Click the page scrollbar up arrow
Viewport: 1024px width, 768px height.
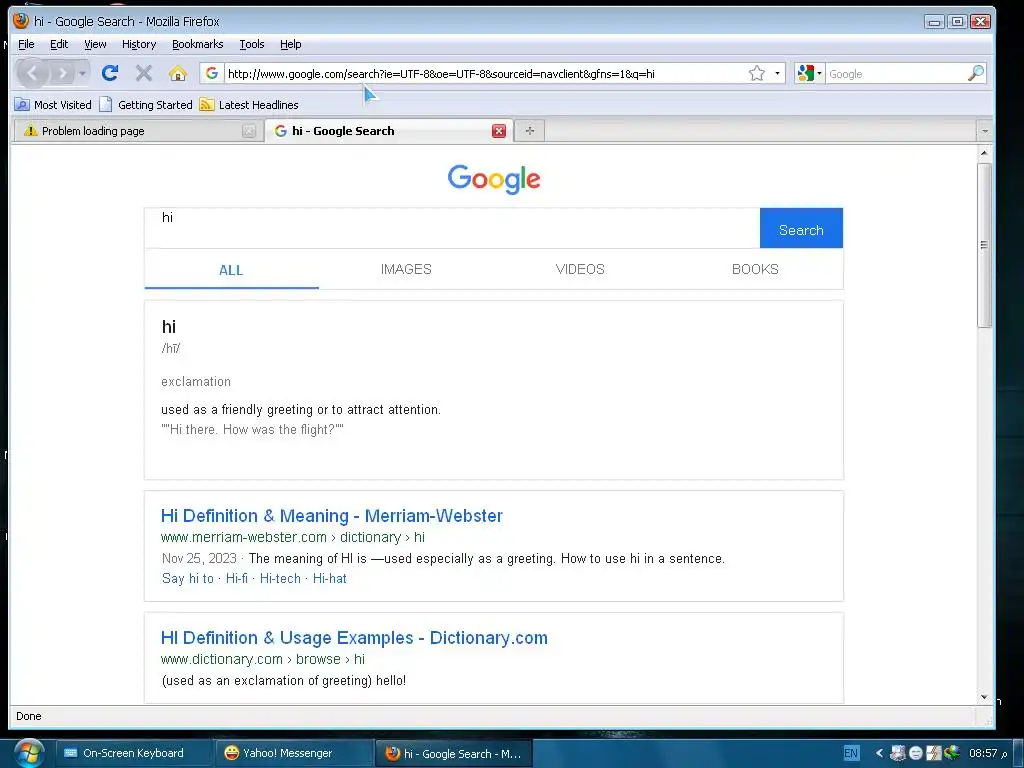[984, 153]
